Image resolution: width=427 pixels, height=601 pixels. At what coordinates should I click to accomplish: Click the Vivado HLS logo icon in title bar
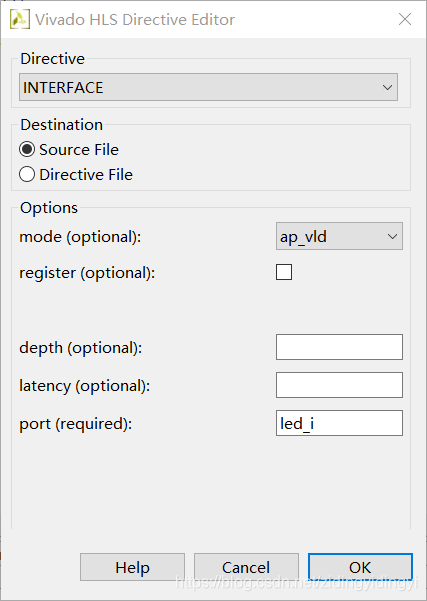pos(20,19)
